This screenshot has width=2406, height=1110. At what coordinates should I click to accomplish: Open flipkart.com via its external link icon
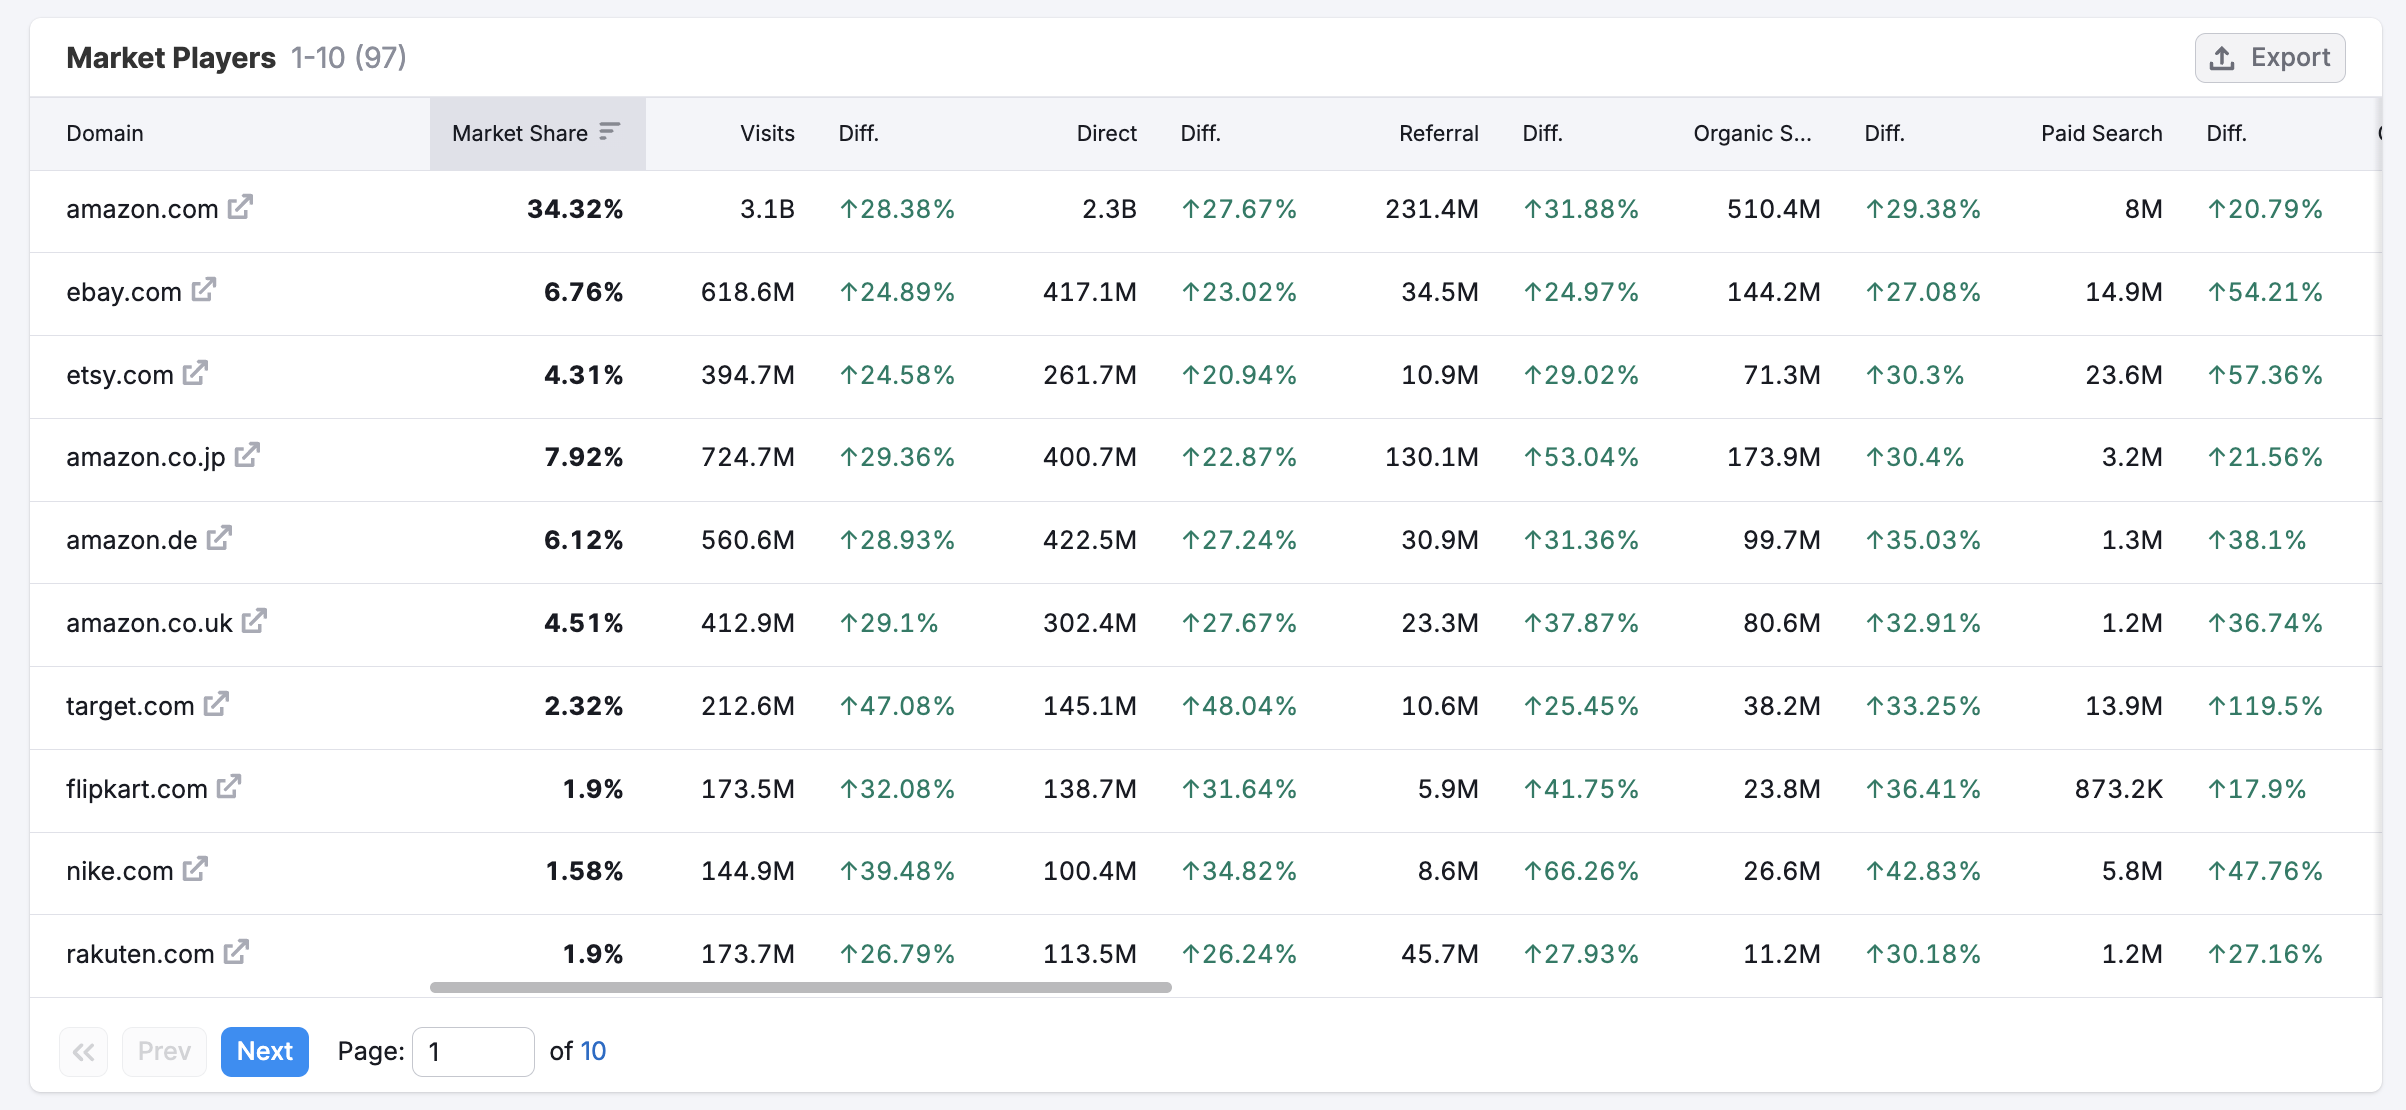coord(229,787)
